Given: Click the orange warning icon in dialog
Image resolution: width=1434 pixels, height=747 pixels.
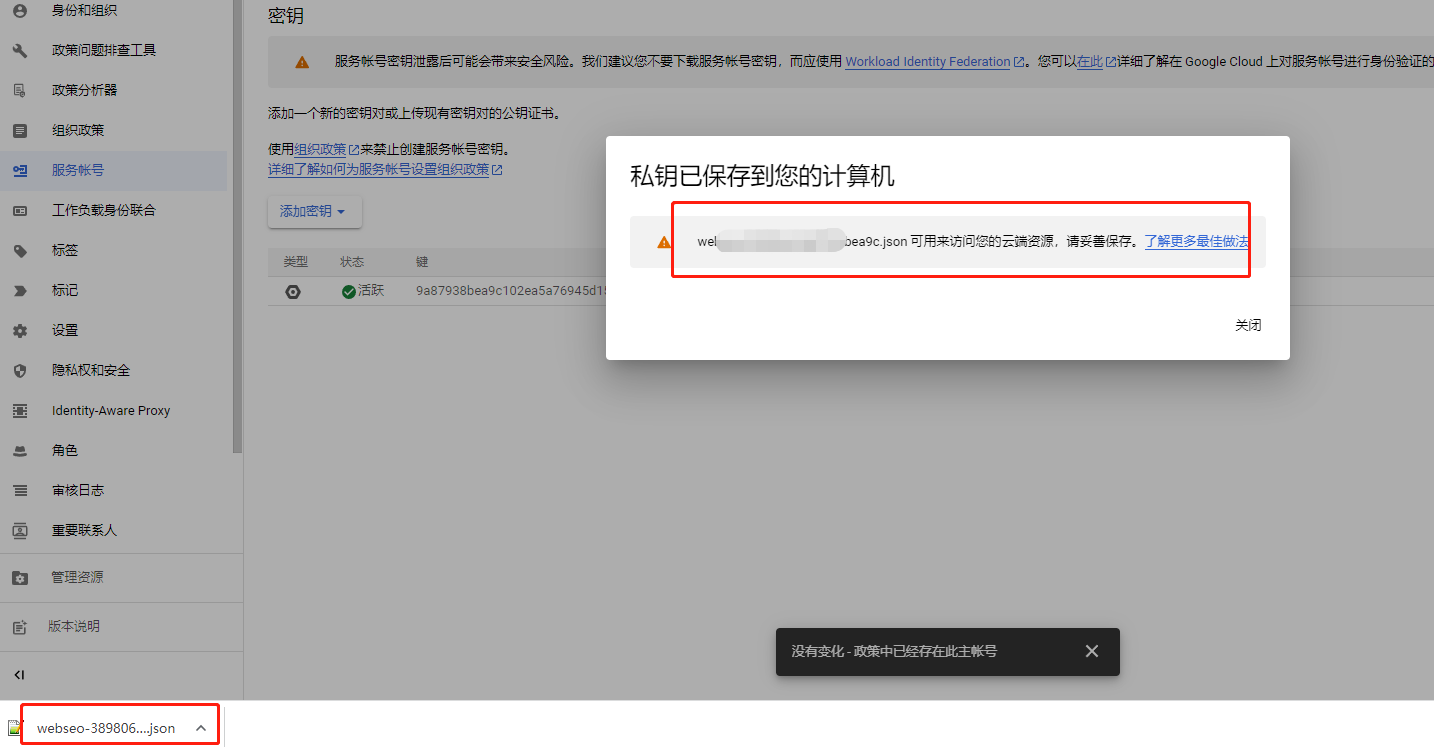Looking at the screenshot, I should tap(664, 242).
